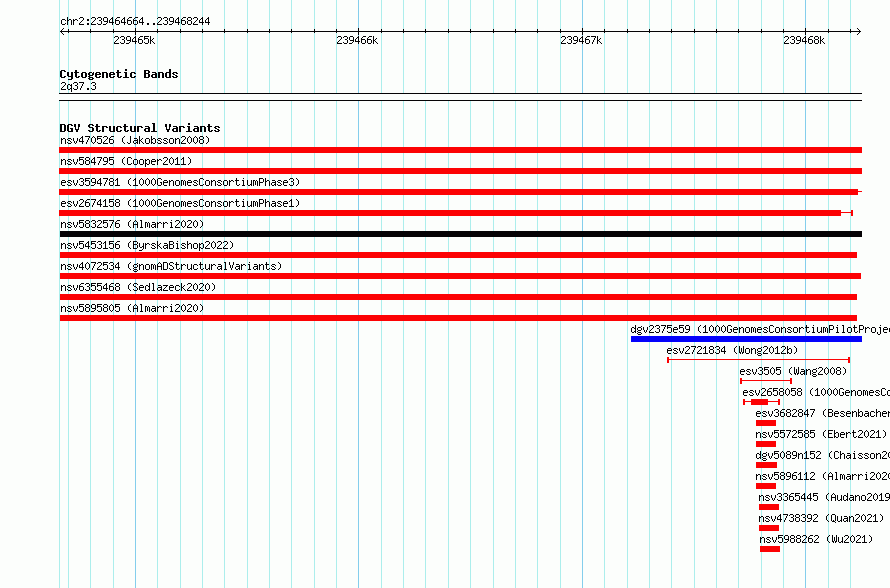Open the nsv5453156 (ByrskaBishop2022) variant bar
The image size is (890, 588).
458,255
